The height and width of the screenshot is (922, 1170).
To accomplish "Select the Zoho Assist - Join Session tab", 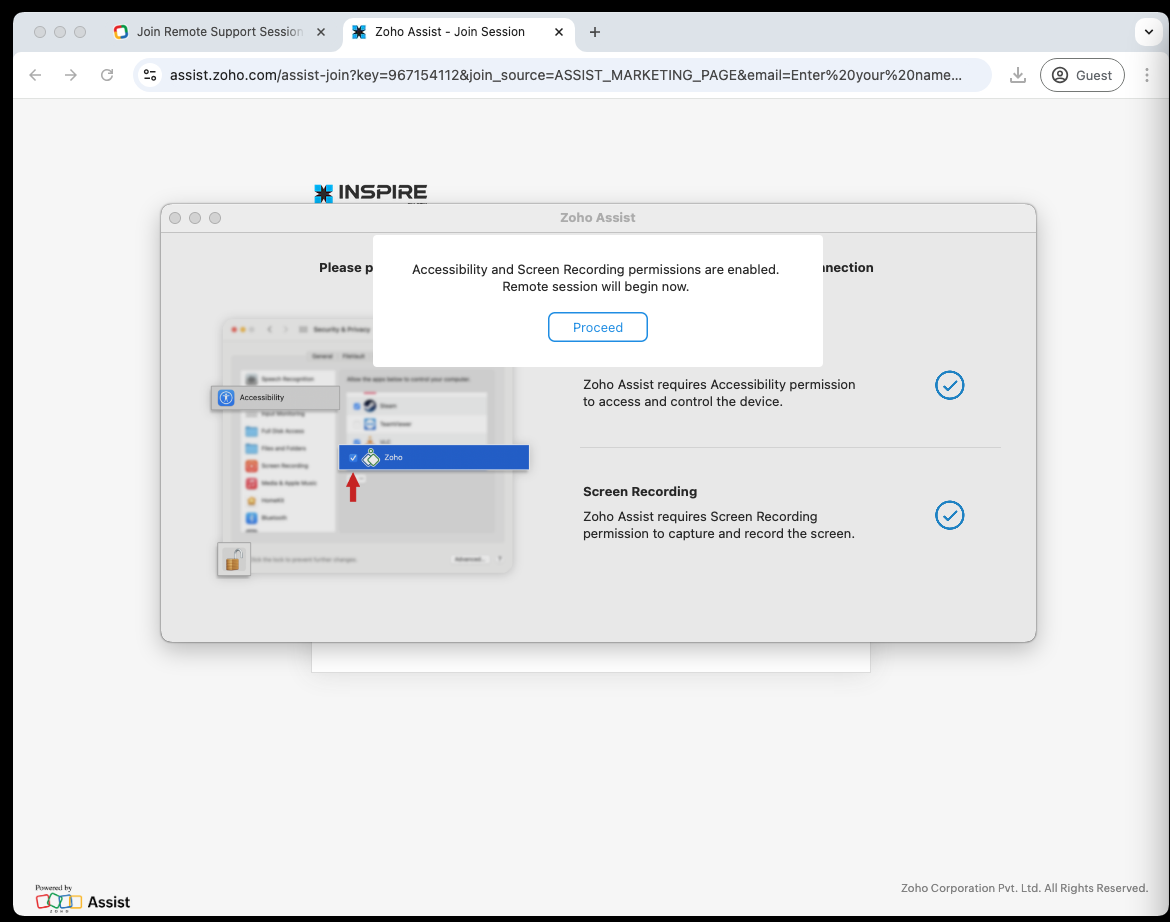I will 458,32.
